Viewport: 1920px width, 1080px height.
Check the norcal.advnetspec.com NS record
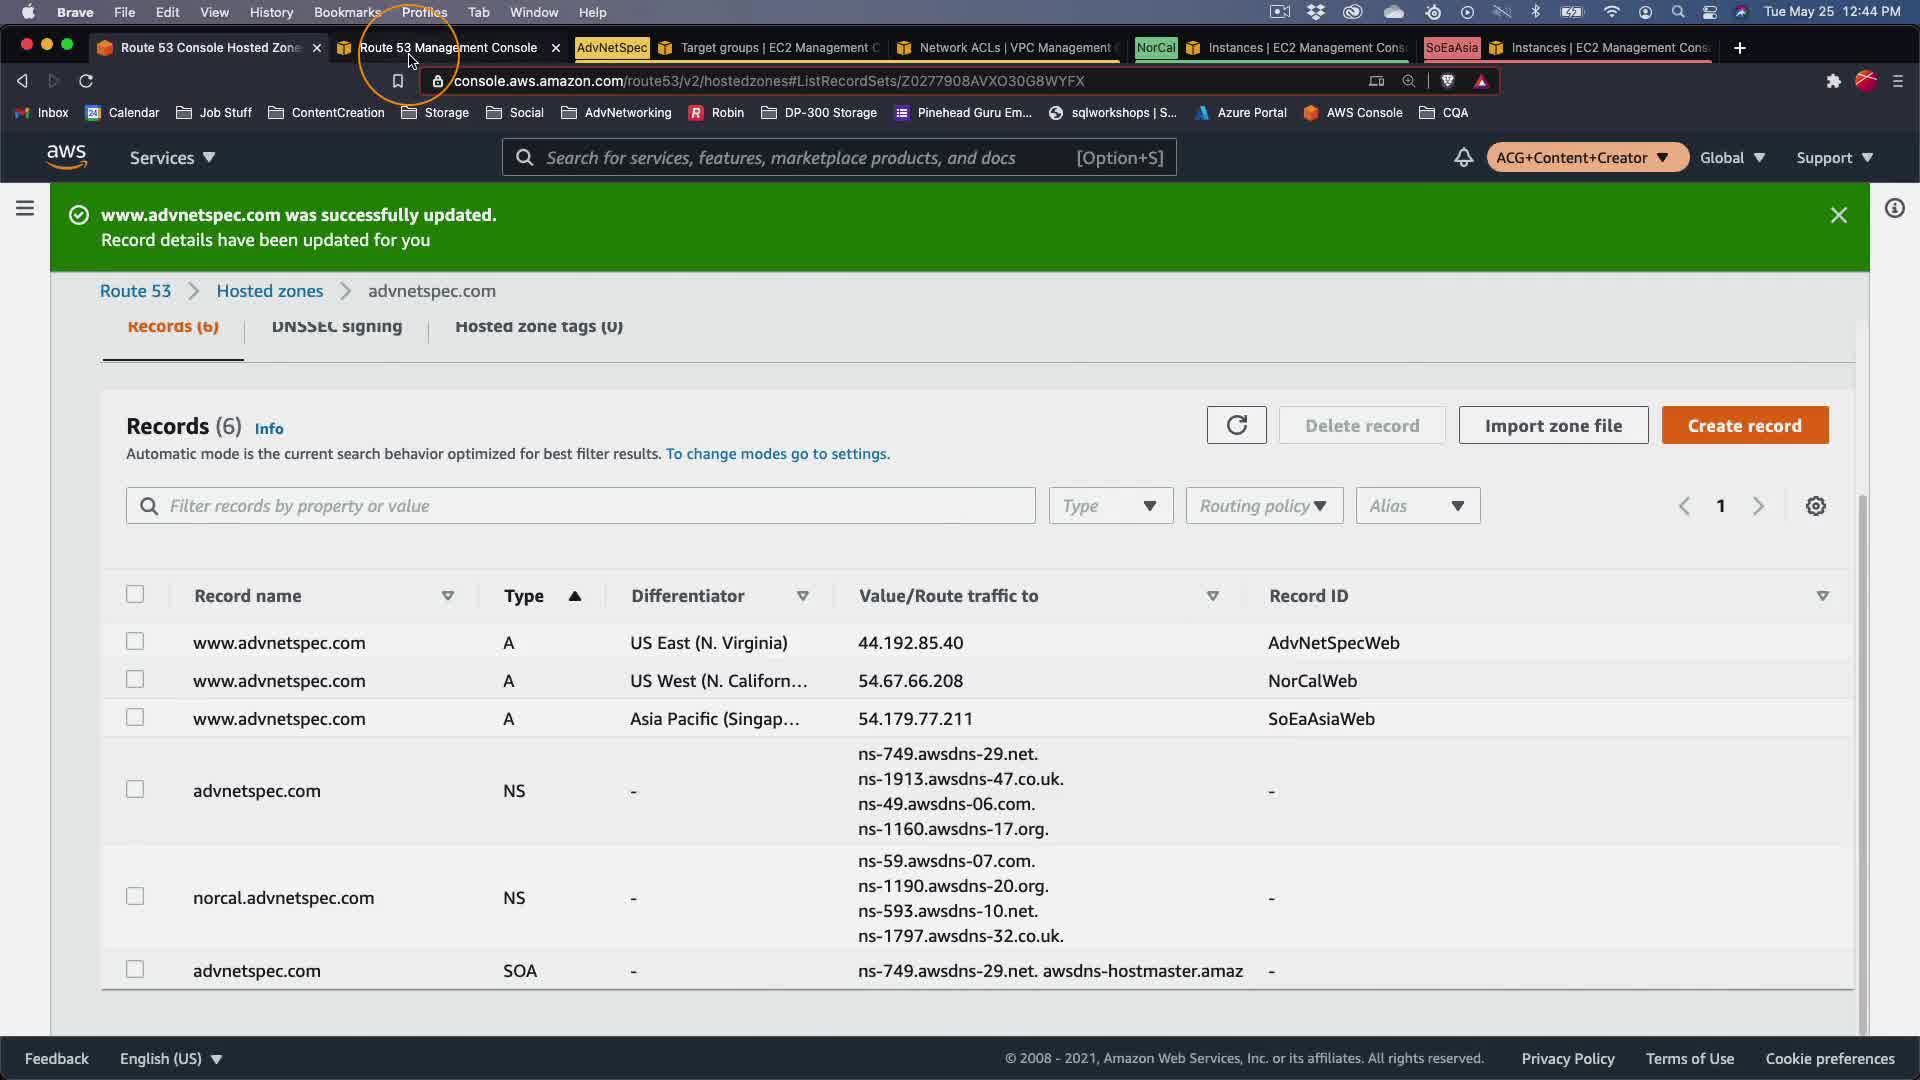(135, 897)
